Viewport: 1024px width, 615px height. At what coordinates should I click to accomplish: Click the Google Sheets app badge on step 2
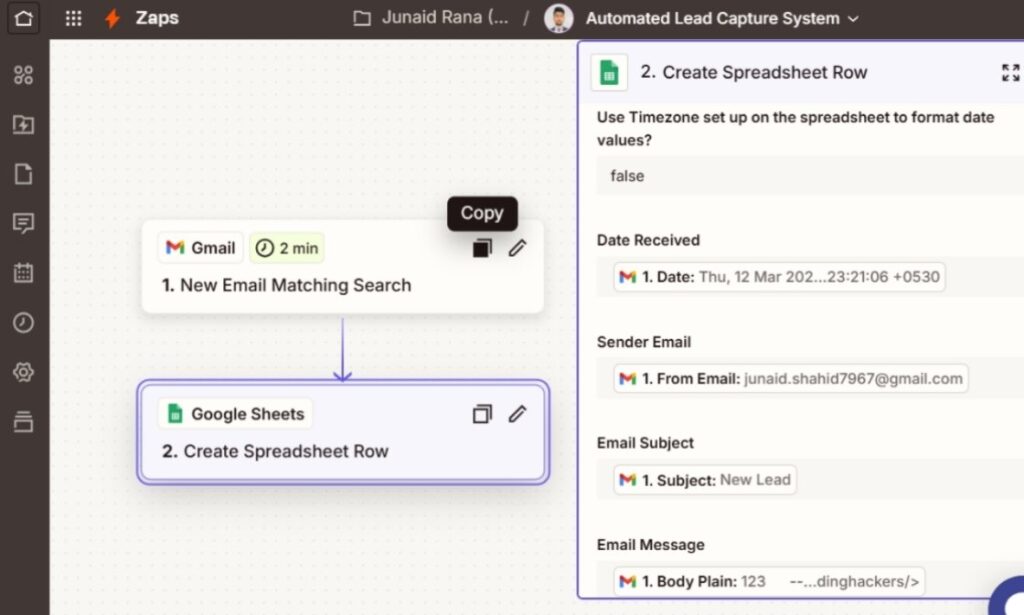click(235, 414)
